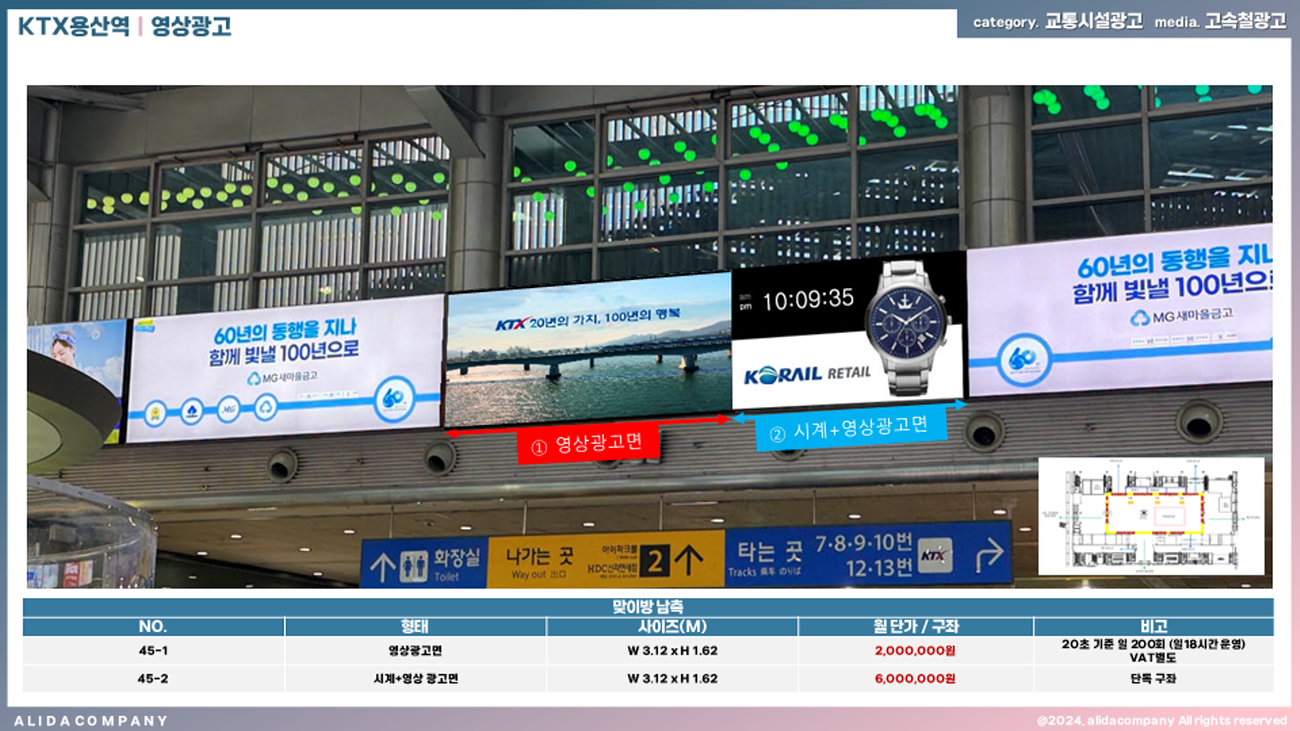Click the KTX logo in the bridge video ad
The image size is (1300, 731).
click(x=510, y=323)
